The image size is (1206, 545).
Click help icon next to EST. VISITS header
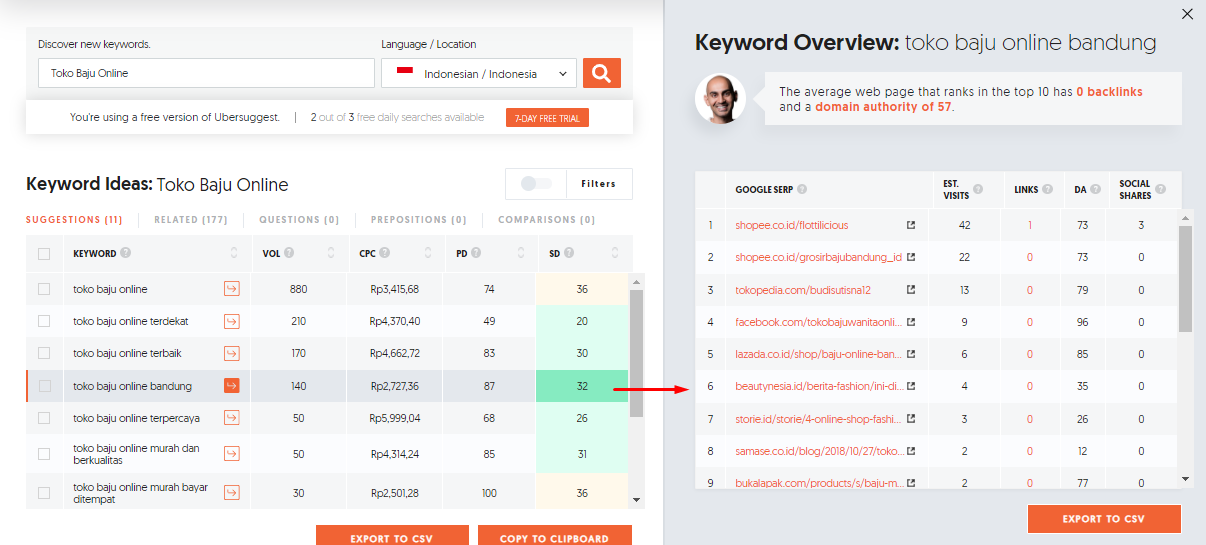[x=978, y=189]
